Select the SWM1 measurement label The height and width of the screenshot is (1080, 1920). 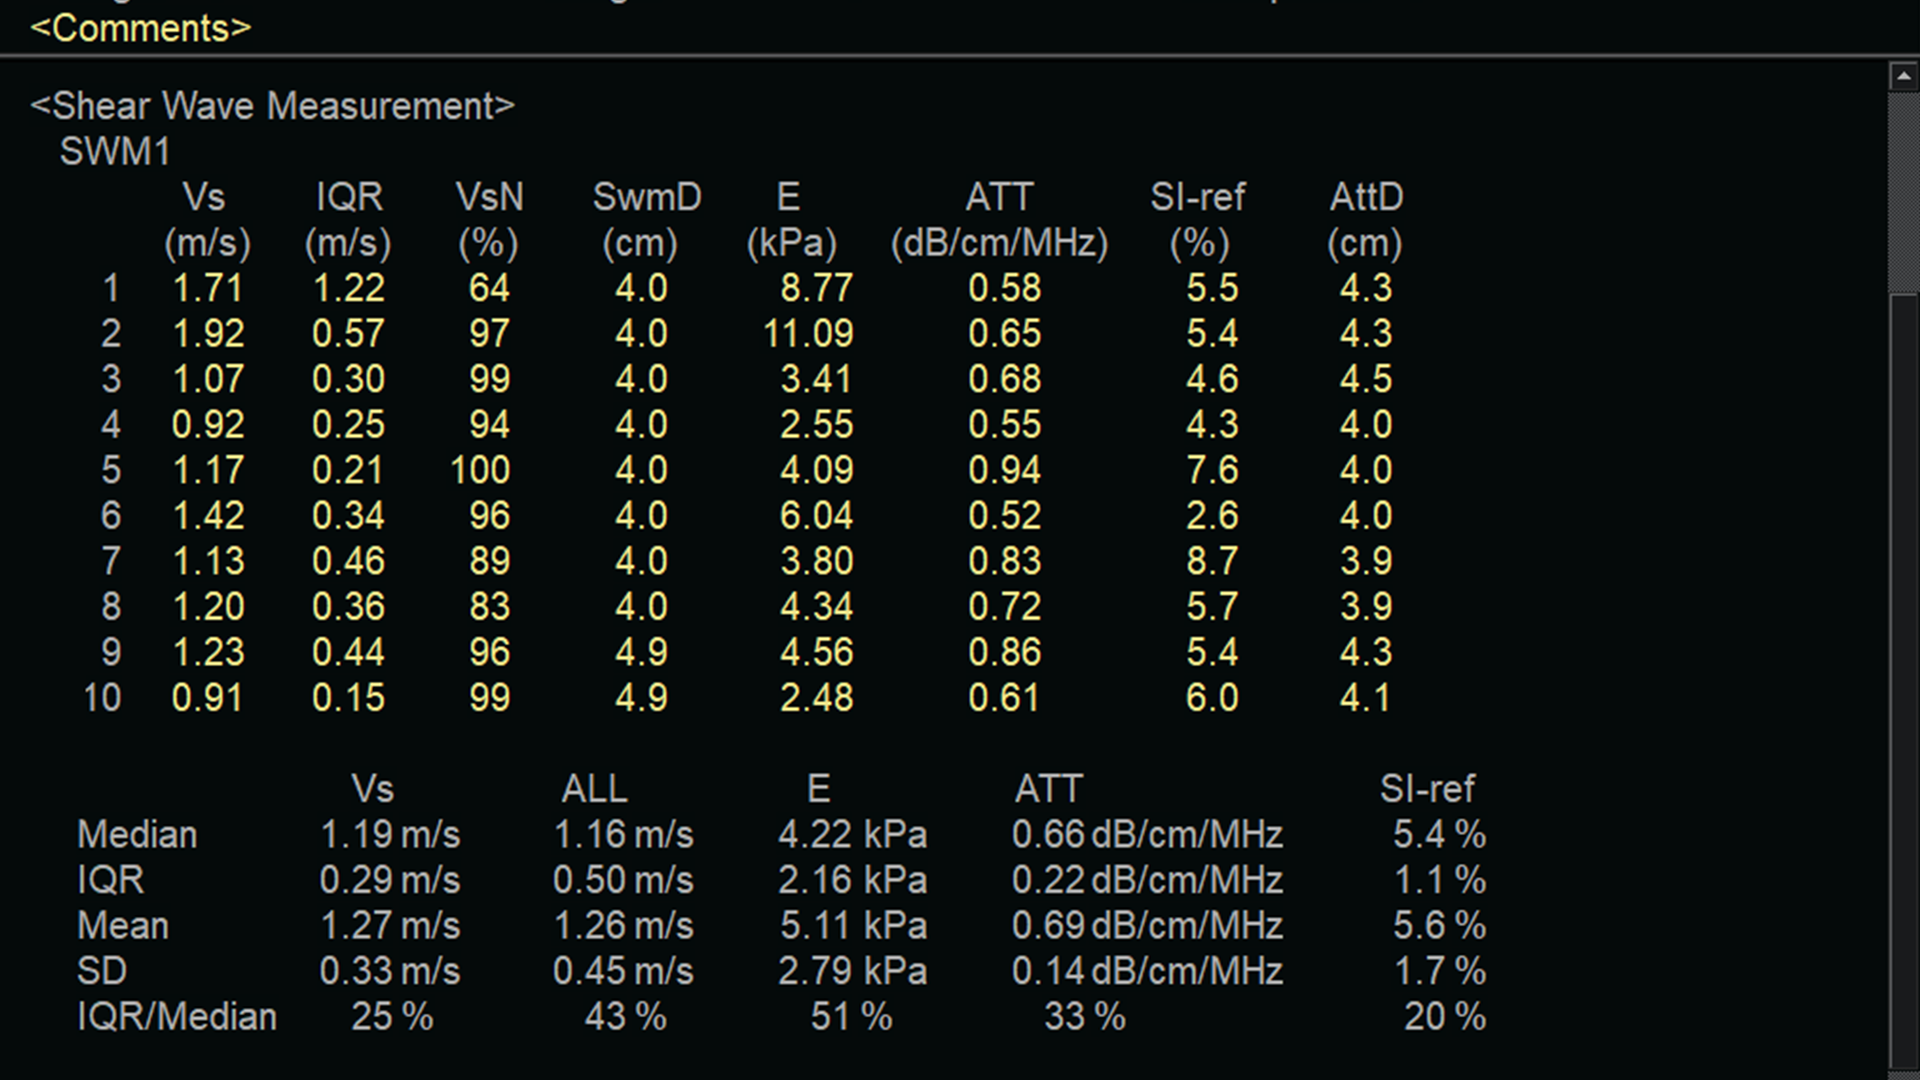115,152
